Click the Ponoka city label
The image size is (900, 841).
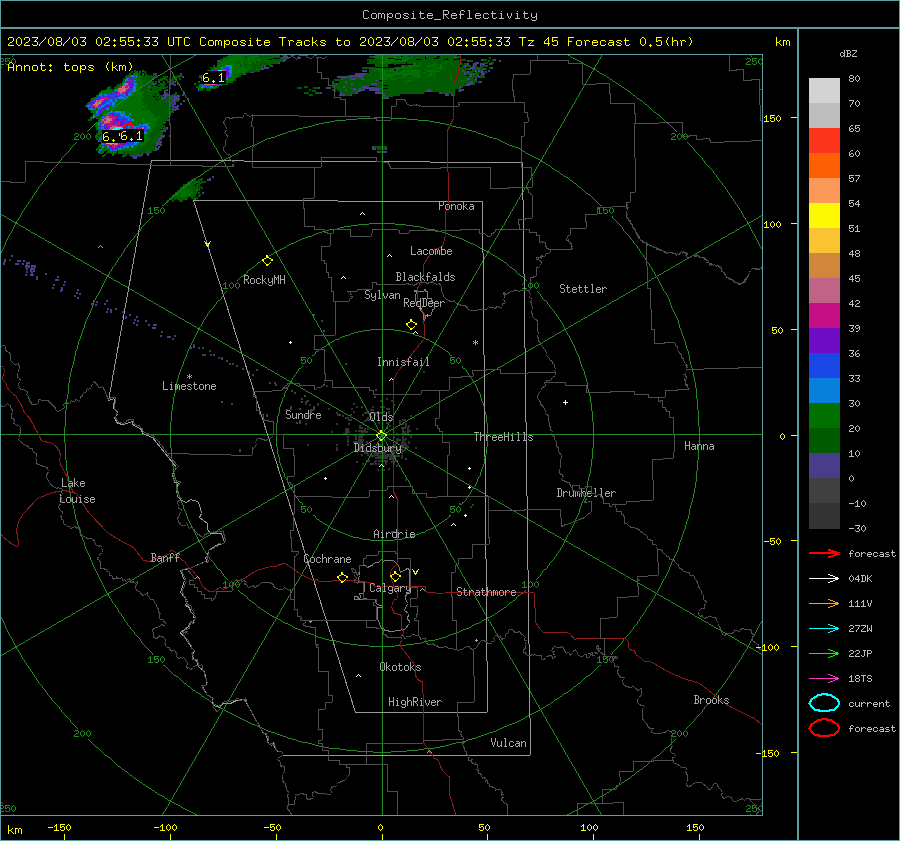coord(456,206)
